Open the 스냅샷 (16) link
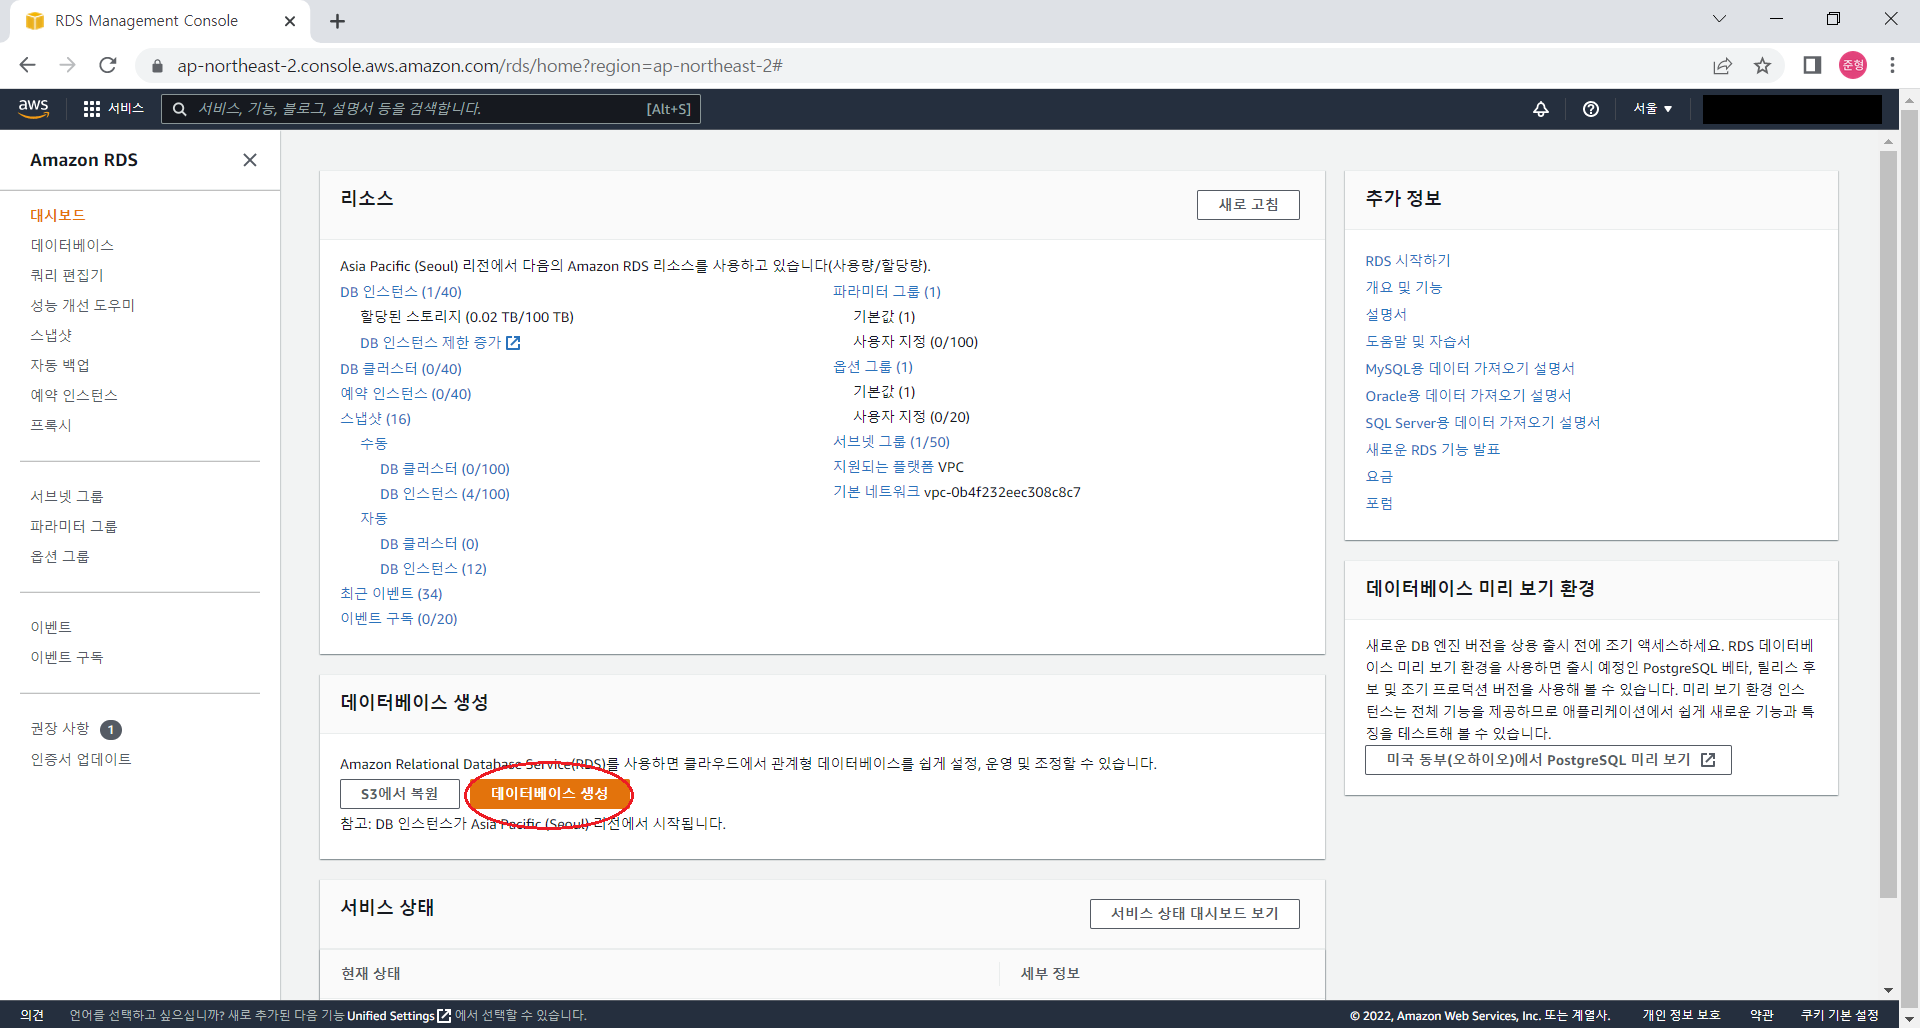The height and width of the screenshot is (1028, 1920). (376, 419)
